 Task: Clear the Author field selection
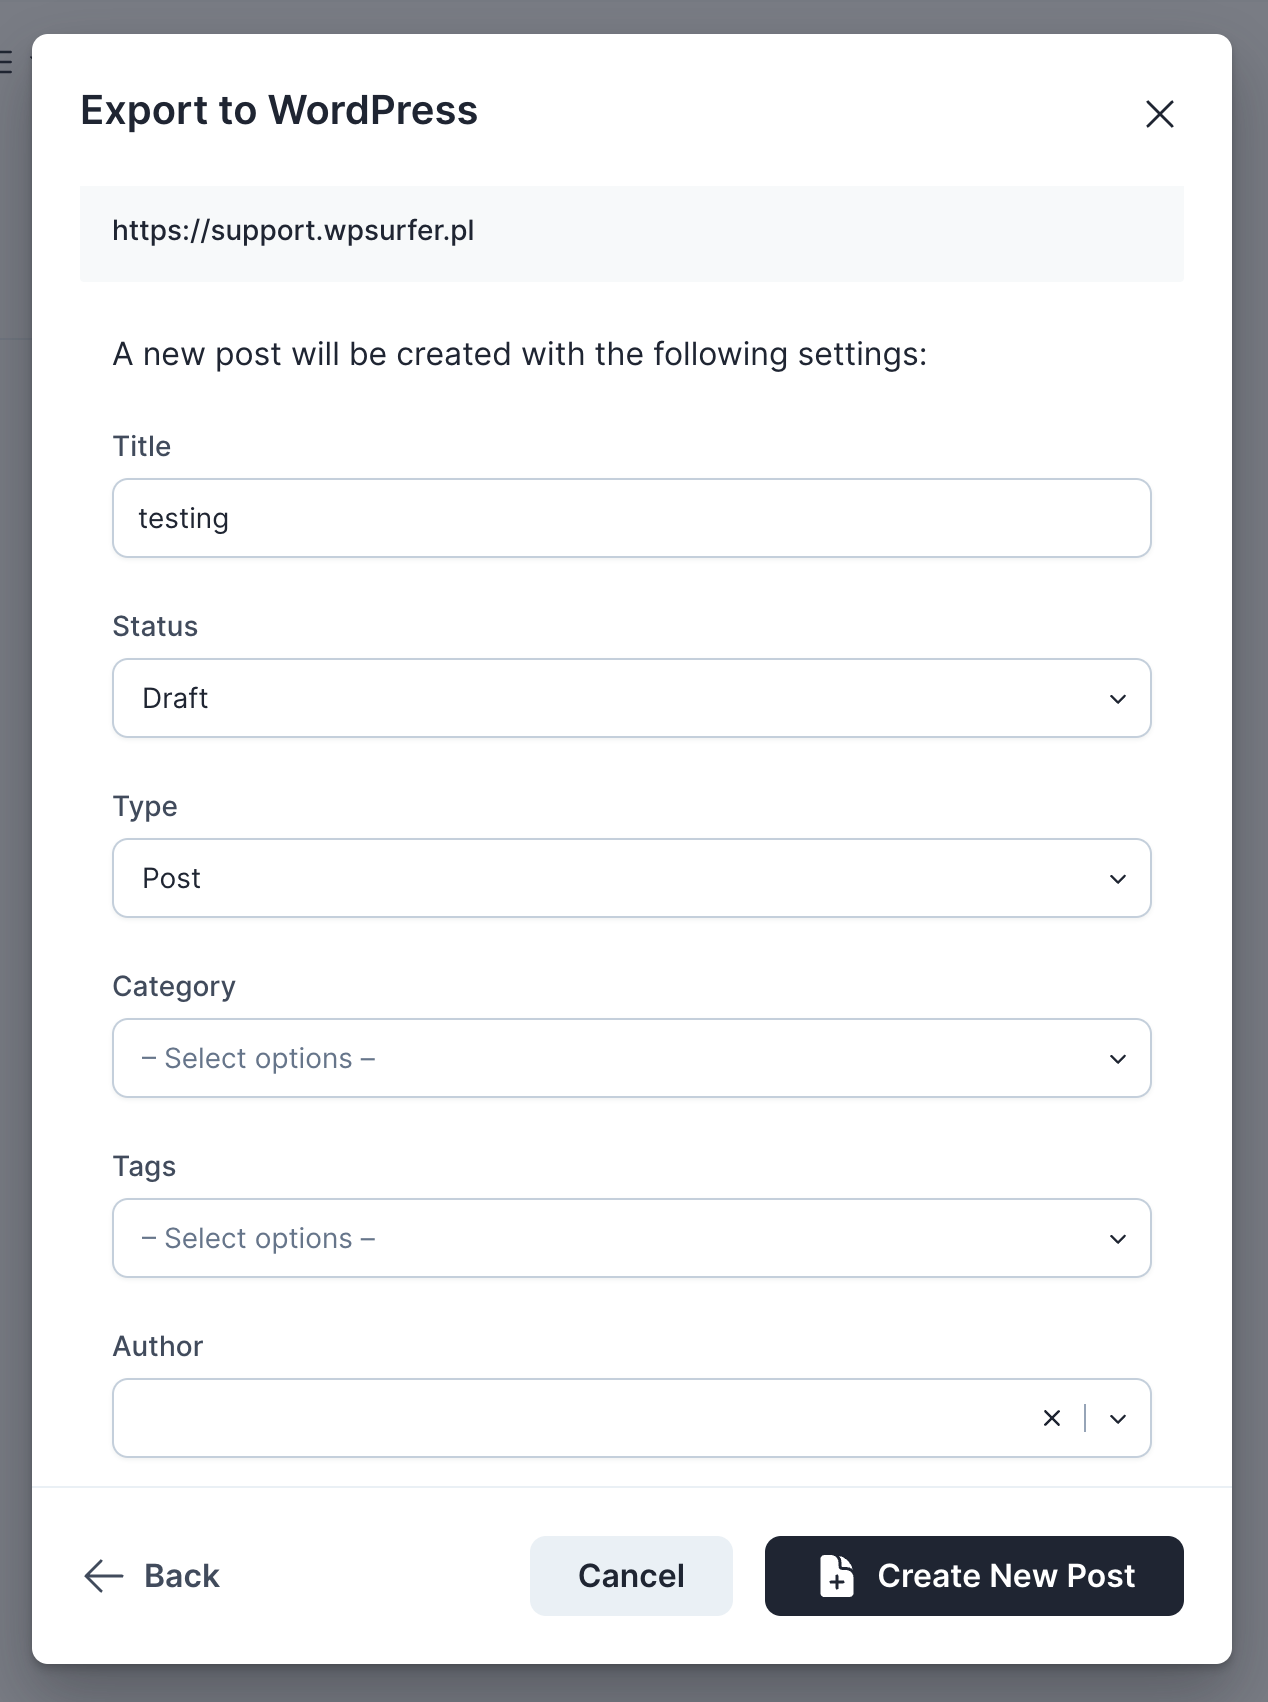click(x=1052, y=1418)
